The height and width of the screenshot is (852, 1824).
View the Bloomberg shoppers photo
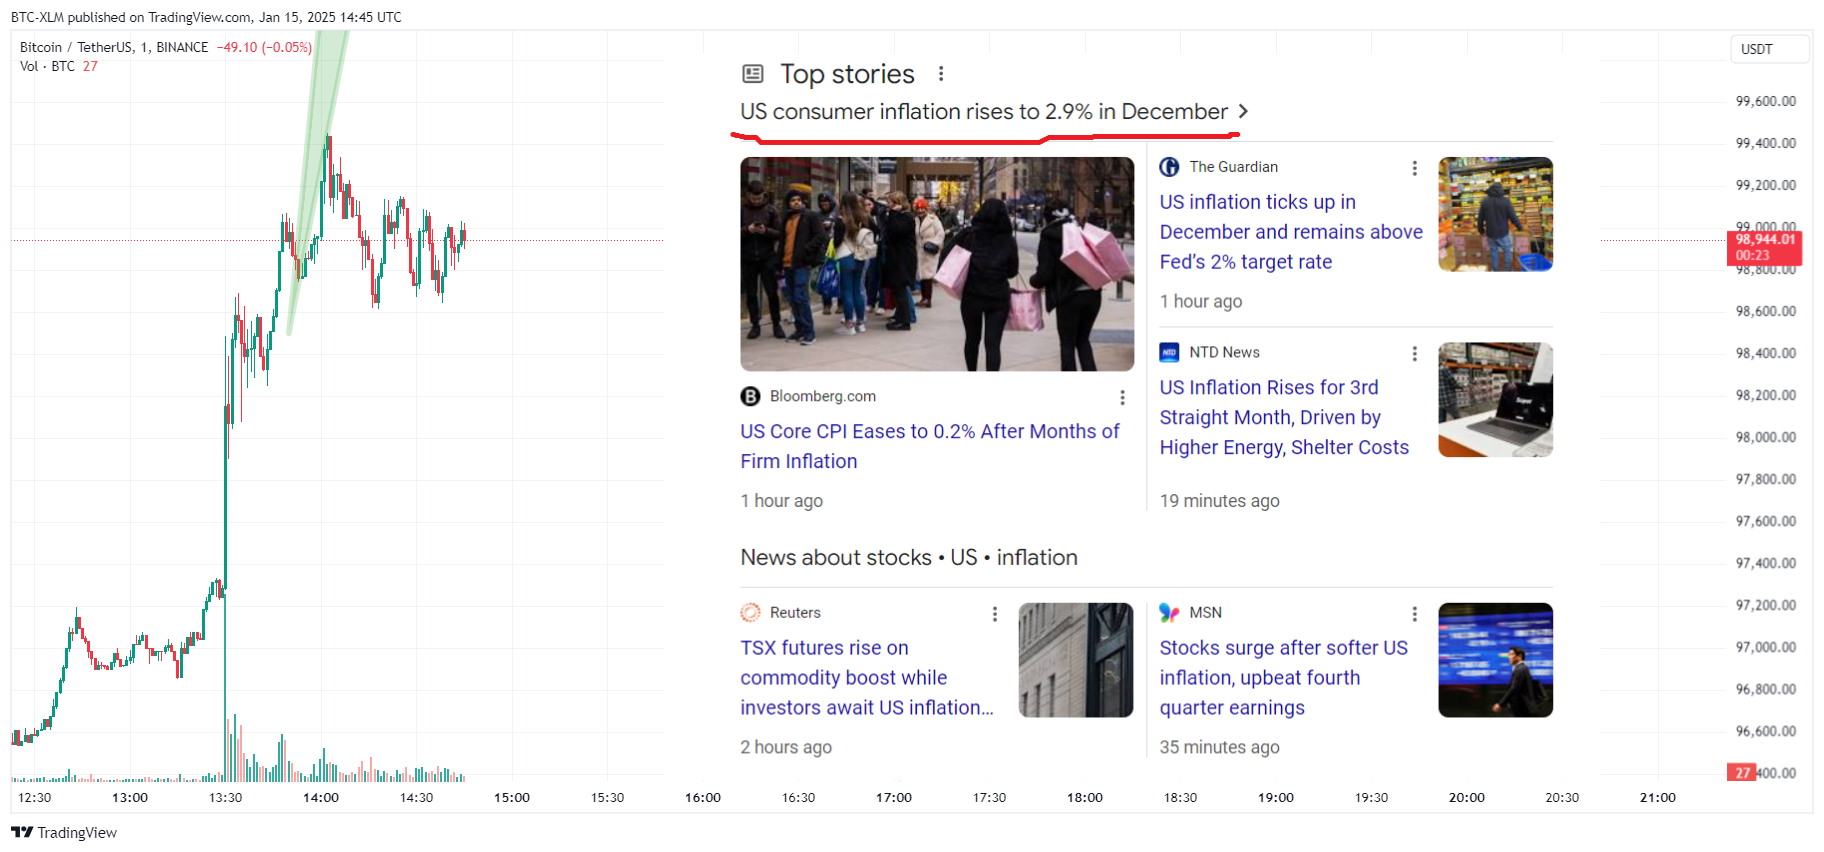(x=937, y=264)
